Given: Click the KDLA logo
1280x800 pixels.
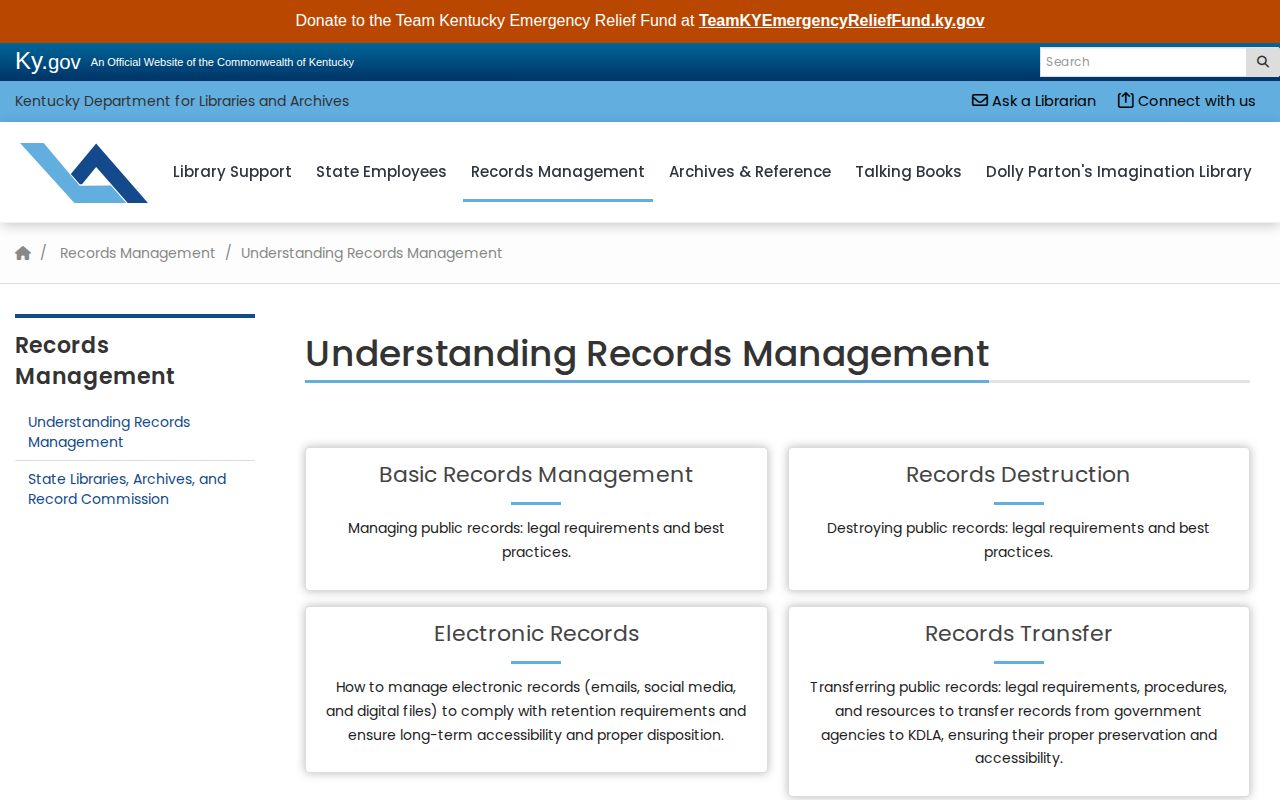Looking at the screenshot, I should tap(84, 172).
